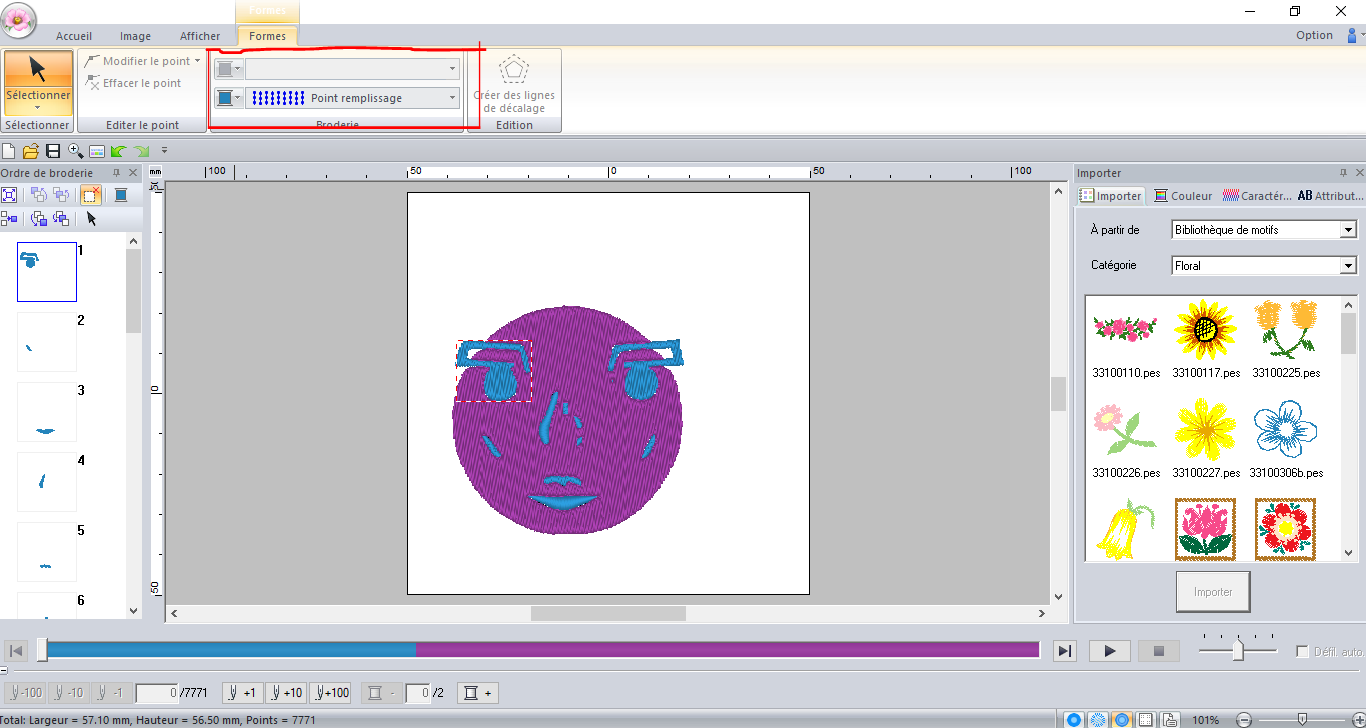Toggle the Défil. auto. checkbox
1366x728 pixels.
(x=1302, y=651)
